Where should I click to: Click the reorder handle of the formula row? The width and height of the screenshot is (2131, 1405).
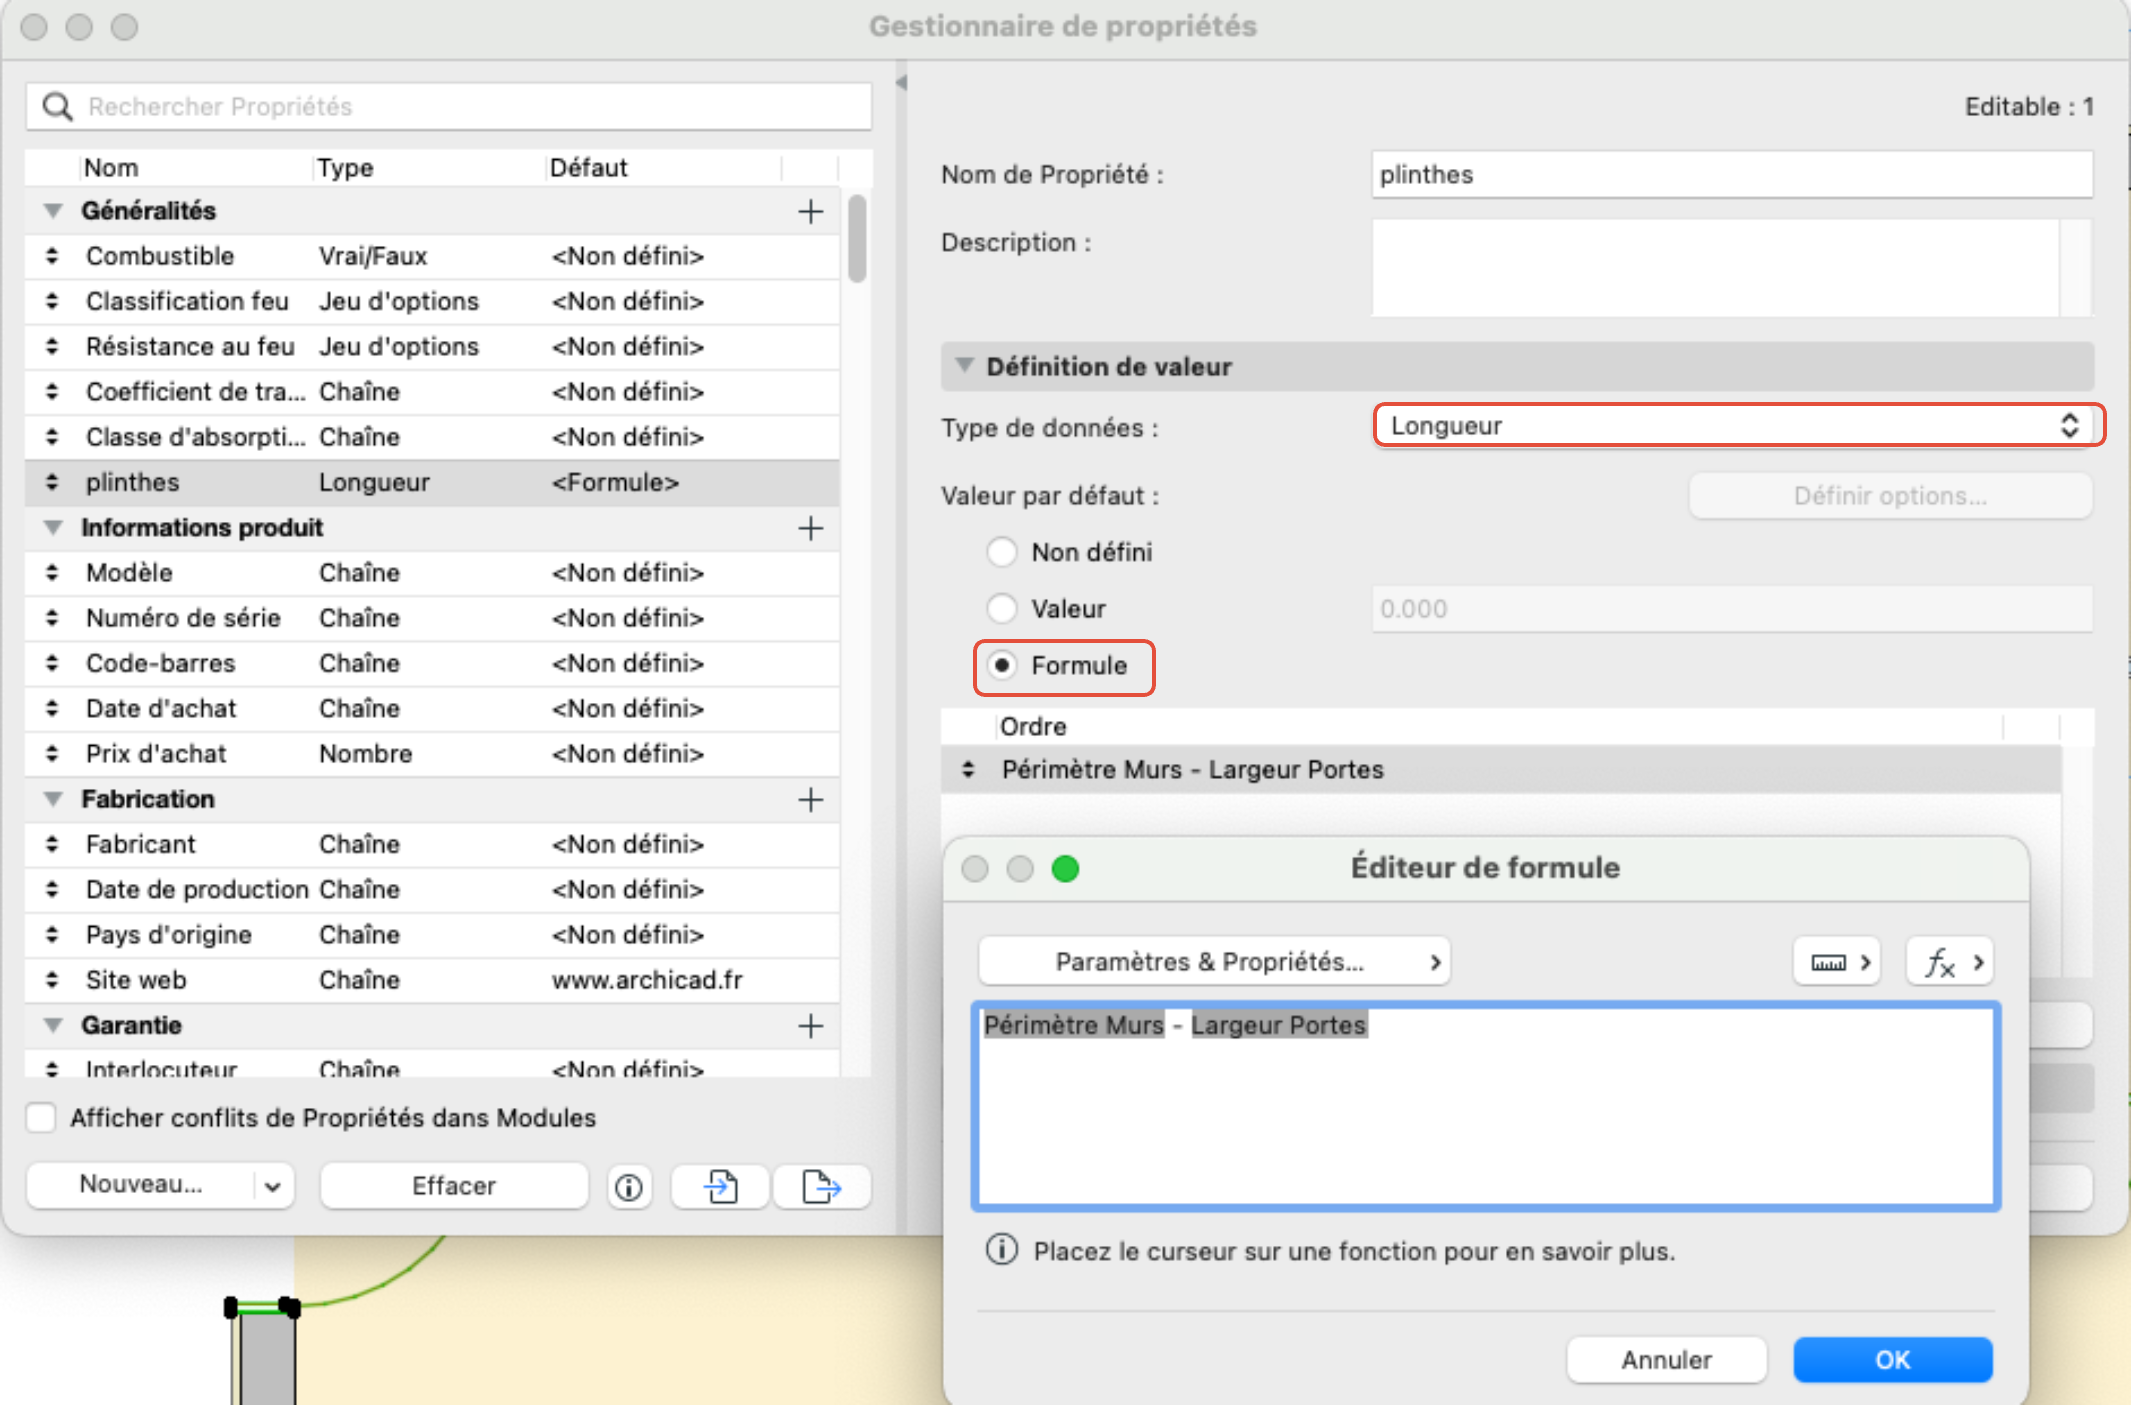click(x=968, y=769)
